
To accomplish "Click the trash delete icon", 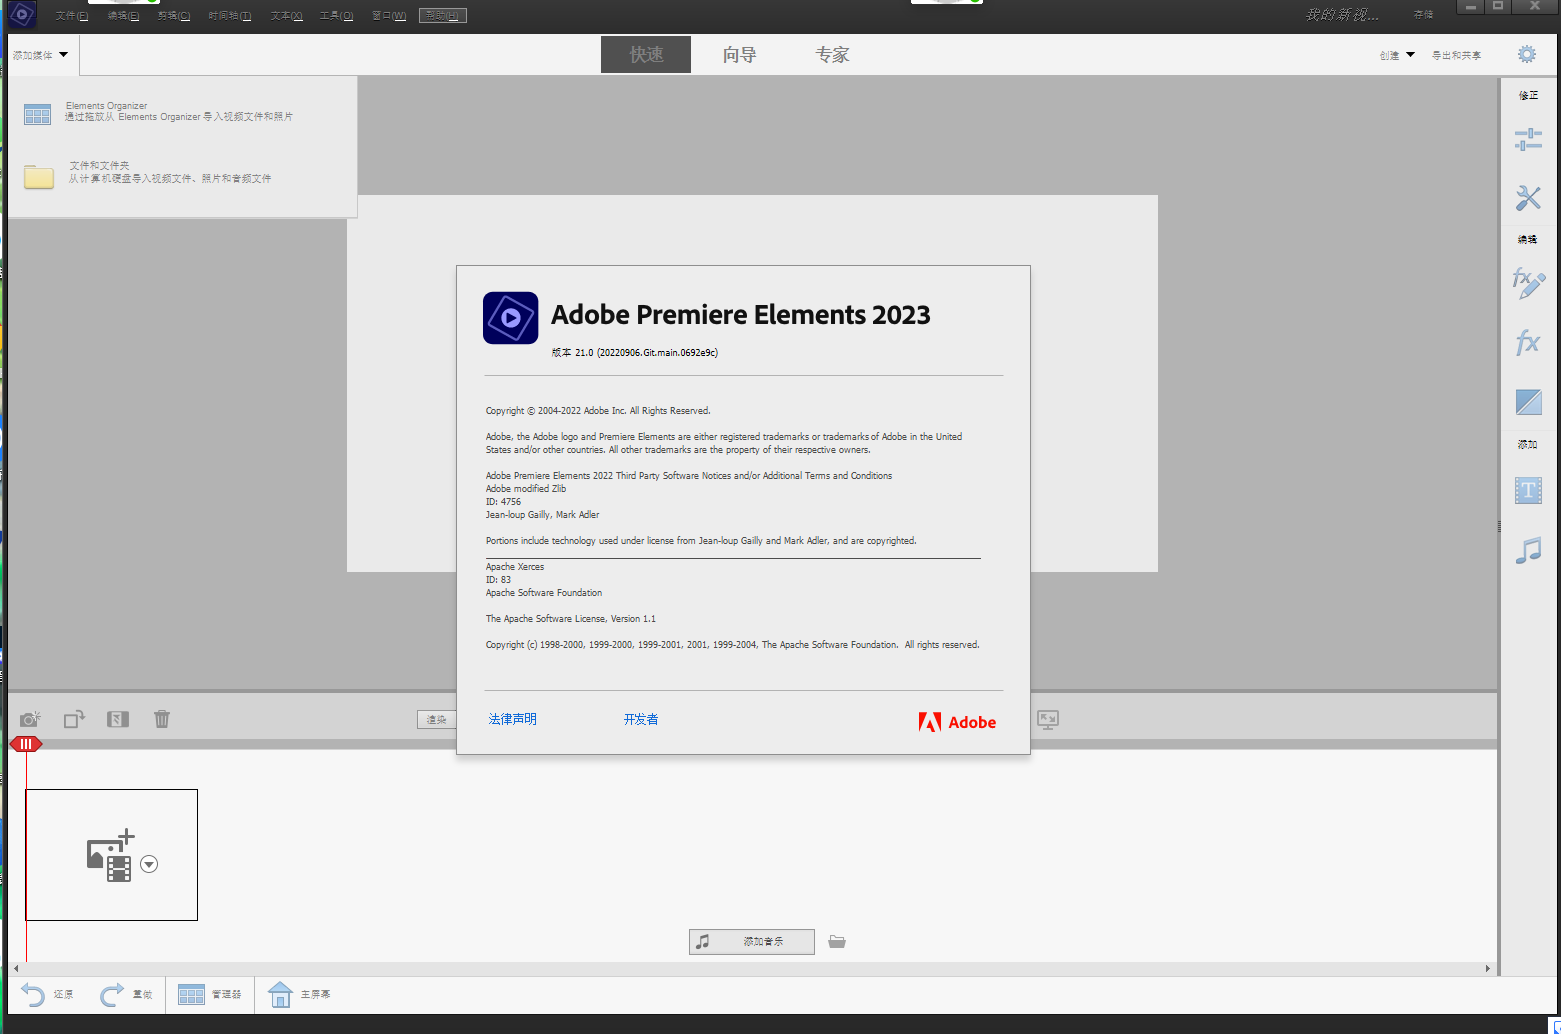I will pos(162,719).
